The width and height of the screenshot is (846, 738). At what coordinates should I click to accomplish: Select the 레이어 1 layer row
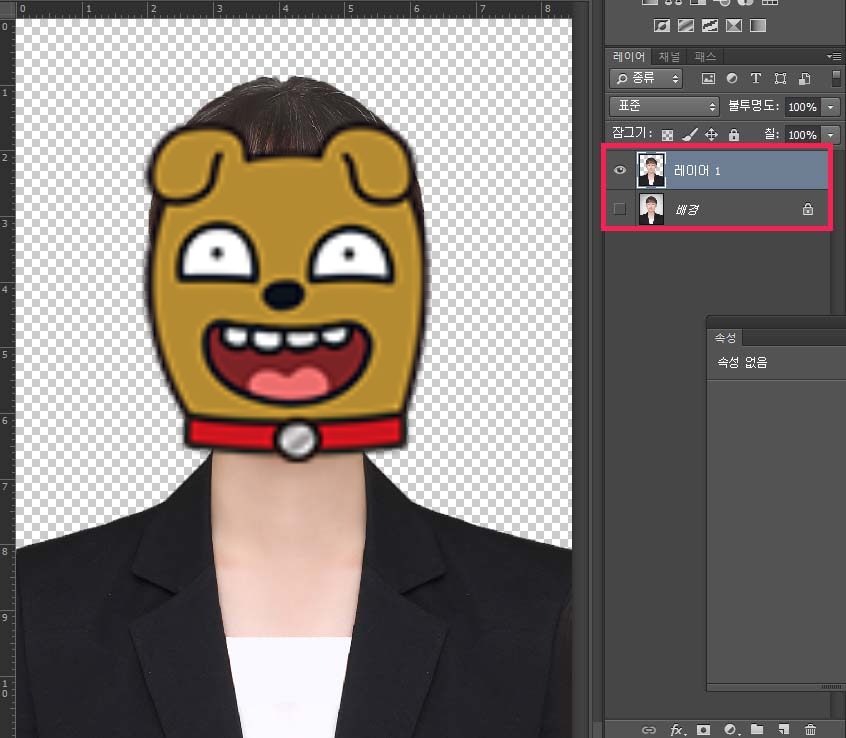(717, 170)
